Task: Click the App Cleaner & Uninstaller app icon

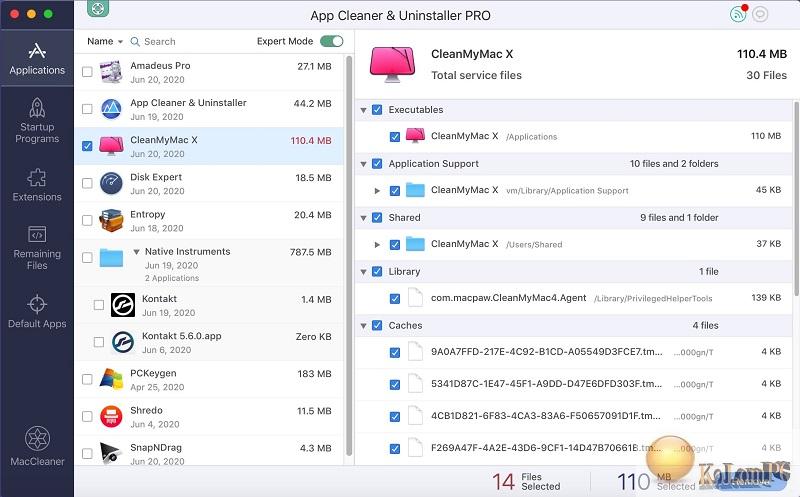Action: [111, 109]
